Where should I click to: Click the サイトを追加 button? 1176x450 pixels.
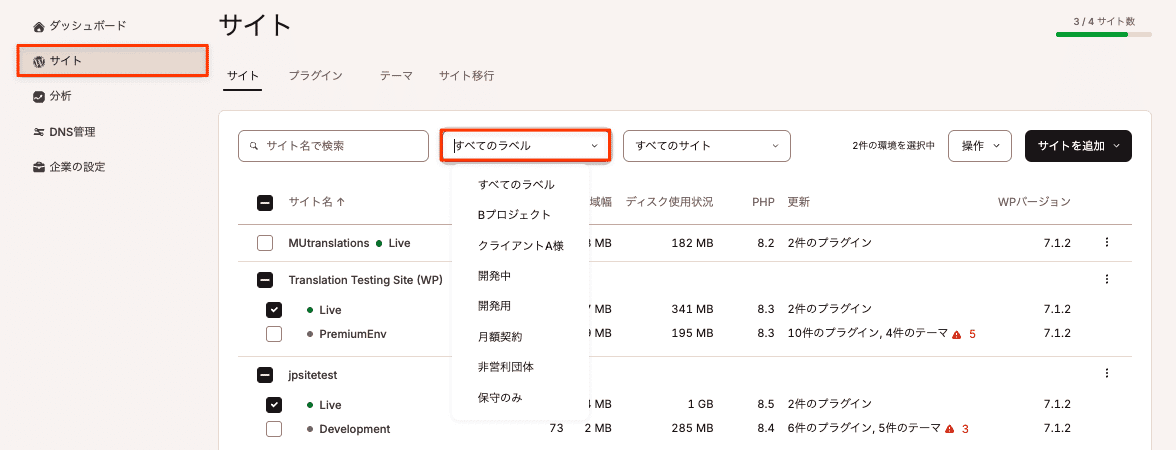click(1078, 146)
